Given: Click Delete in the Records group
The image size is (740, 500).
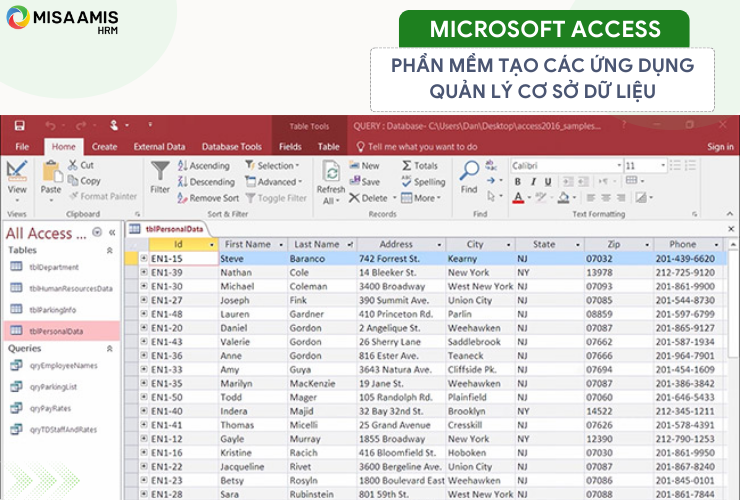Looking at the screenshot, I should (368, 198).
